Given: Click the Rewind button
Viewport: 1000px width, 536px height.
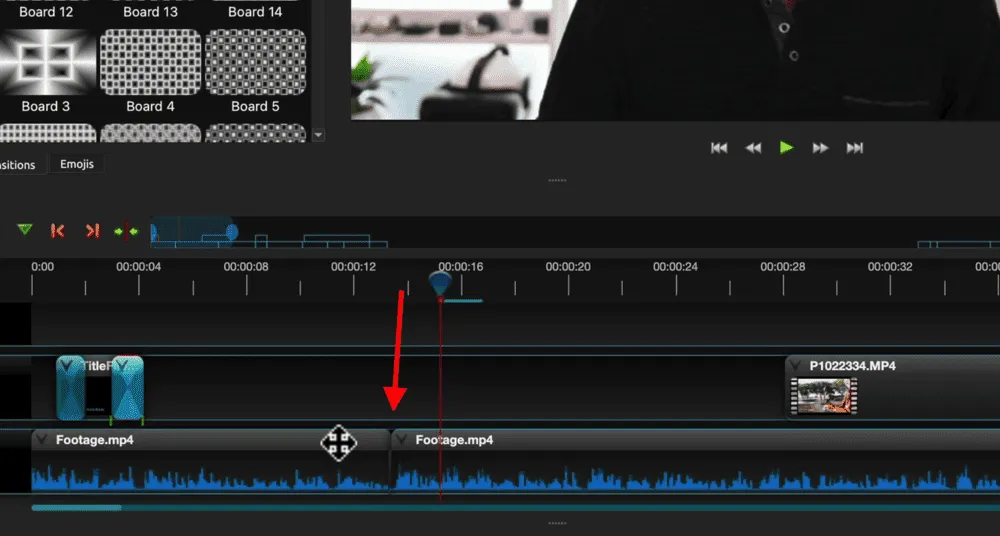Looking at the screenshot, I should pyautogui.click(x=753, y=148).
